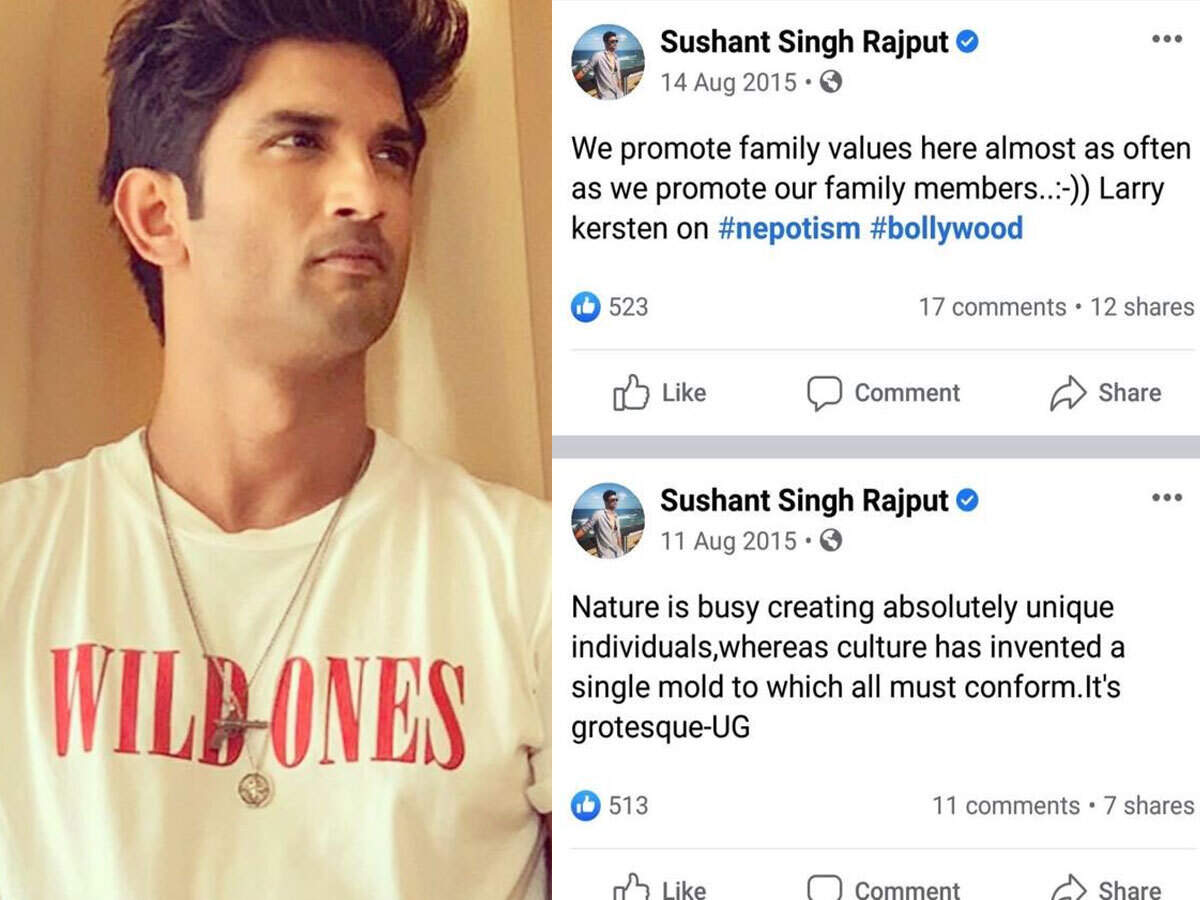
Task: Click the public globe icon next to 14 Aug 2015
Action: pos(830,82)
